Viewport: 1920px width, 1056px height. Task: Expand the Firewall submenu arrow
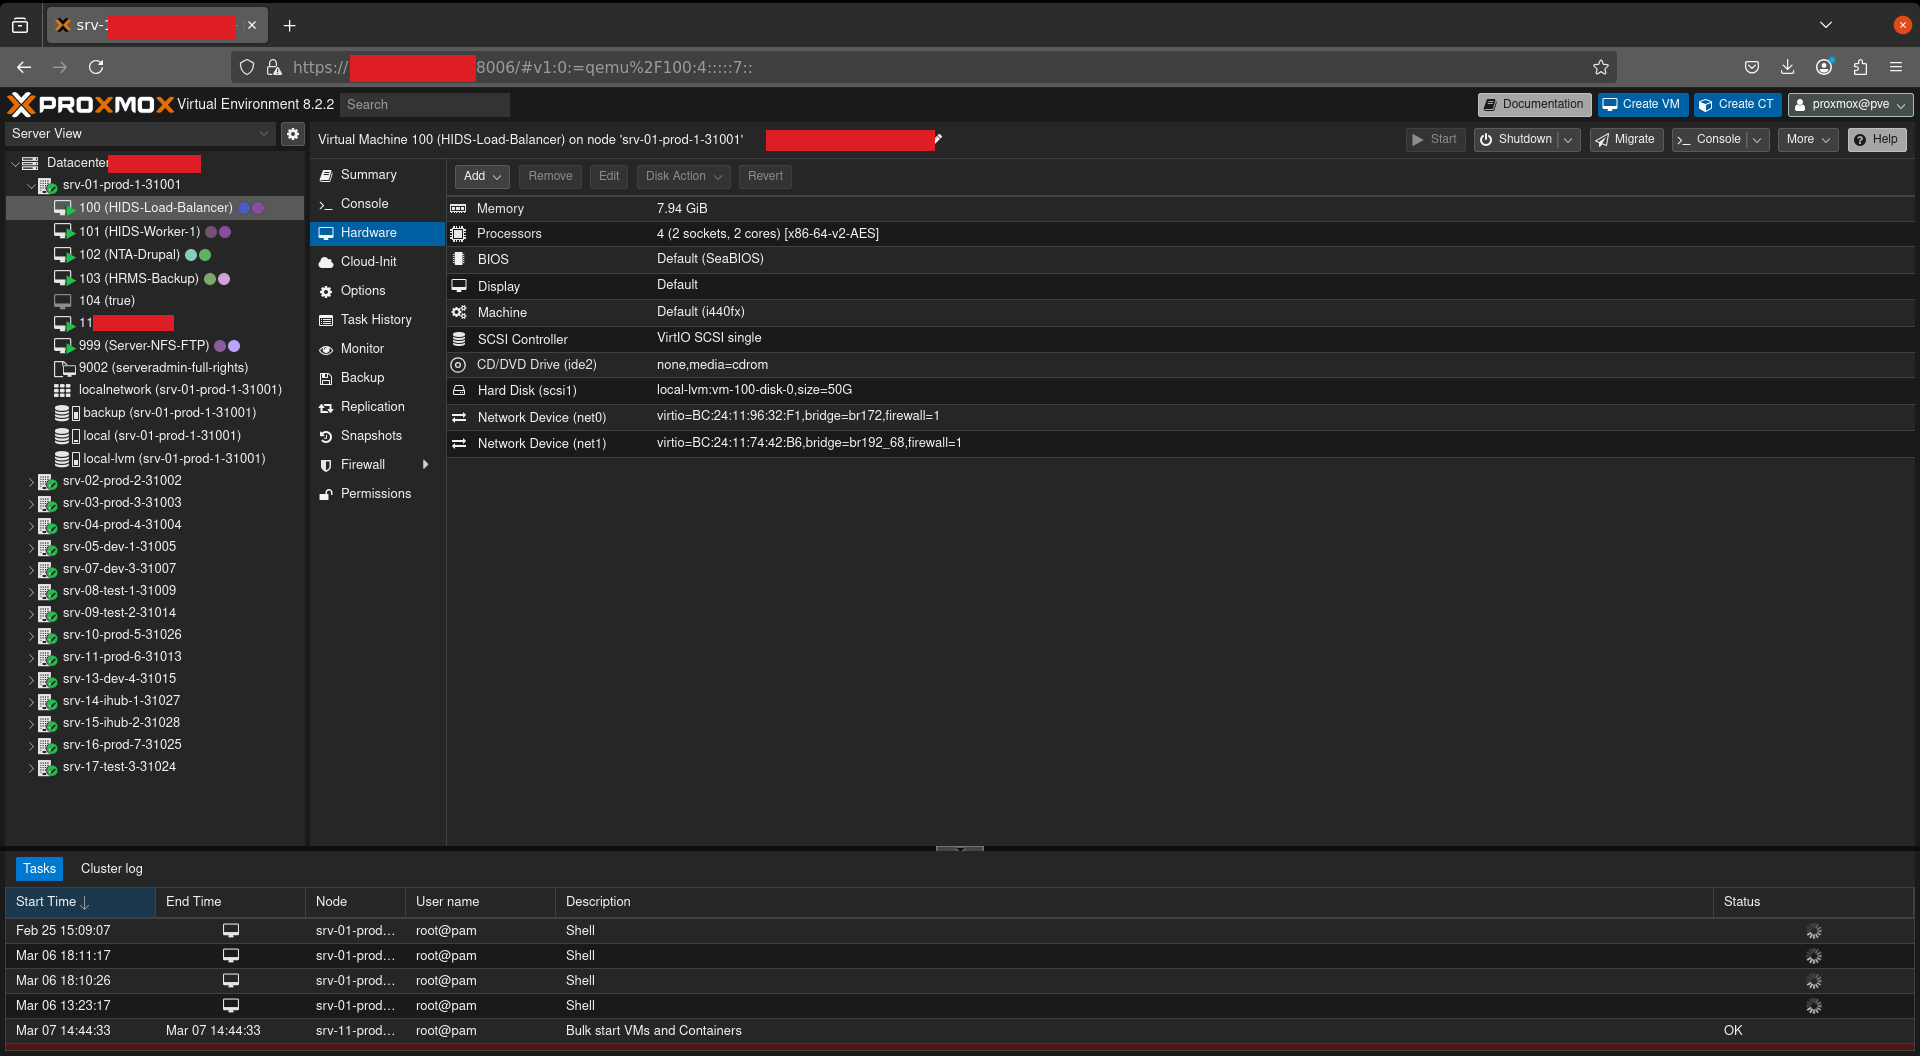click(426, 465)
